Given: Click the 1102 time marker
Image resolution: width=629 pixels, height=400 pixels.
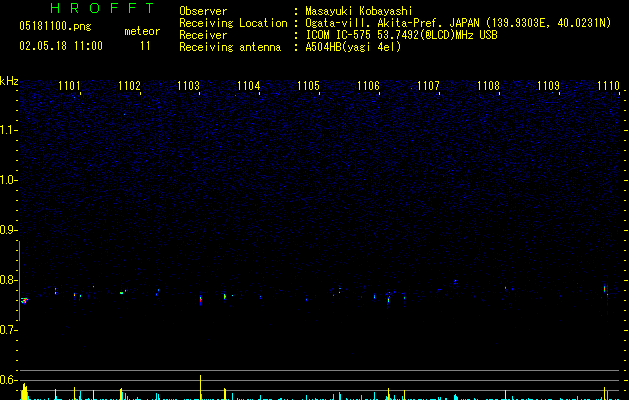Looking at the screenshot, I should coord(129,86).
